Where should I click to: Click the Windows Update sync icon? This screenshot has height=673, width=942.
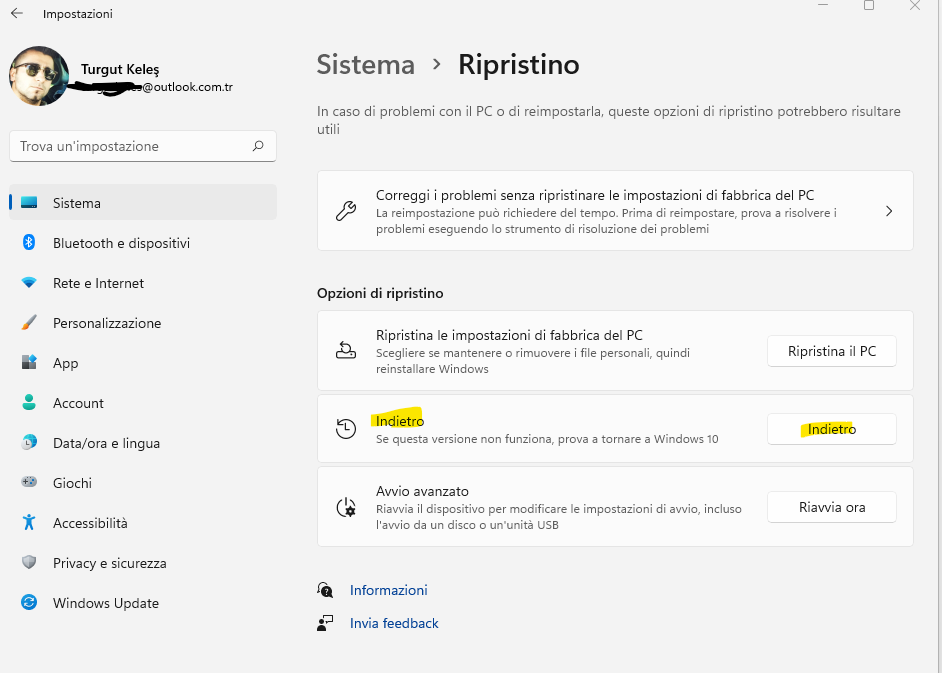pos(30,603)
